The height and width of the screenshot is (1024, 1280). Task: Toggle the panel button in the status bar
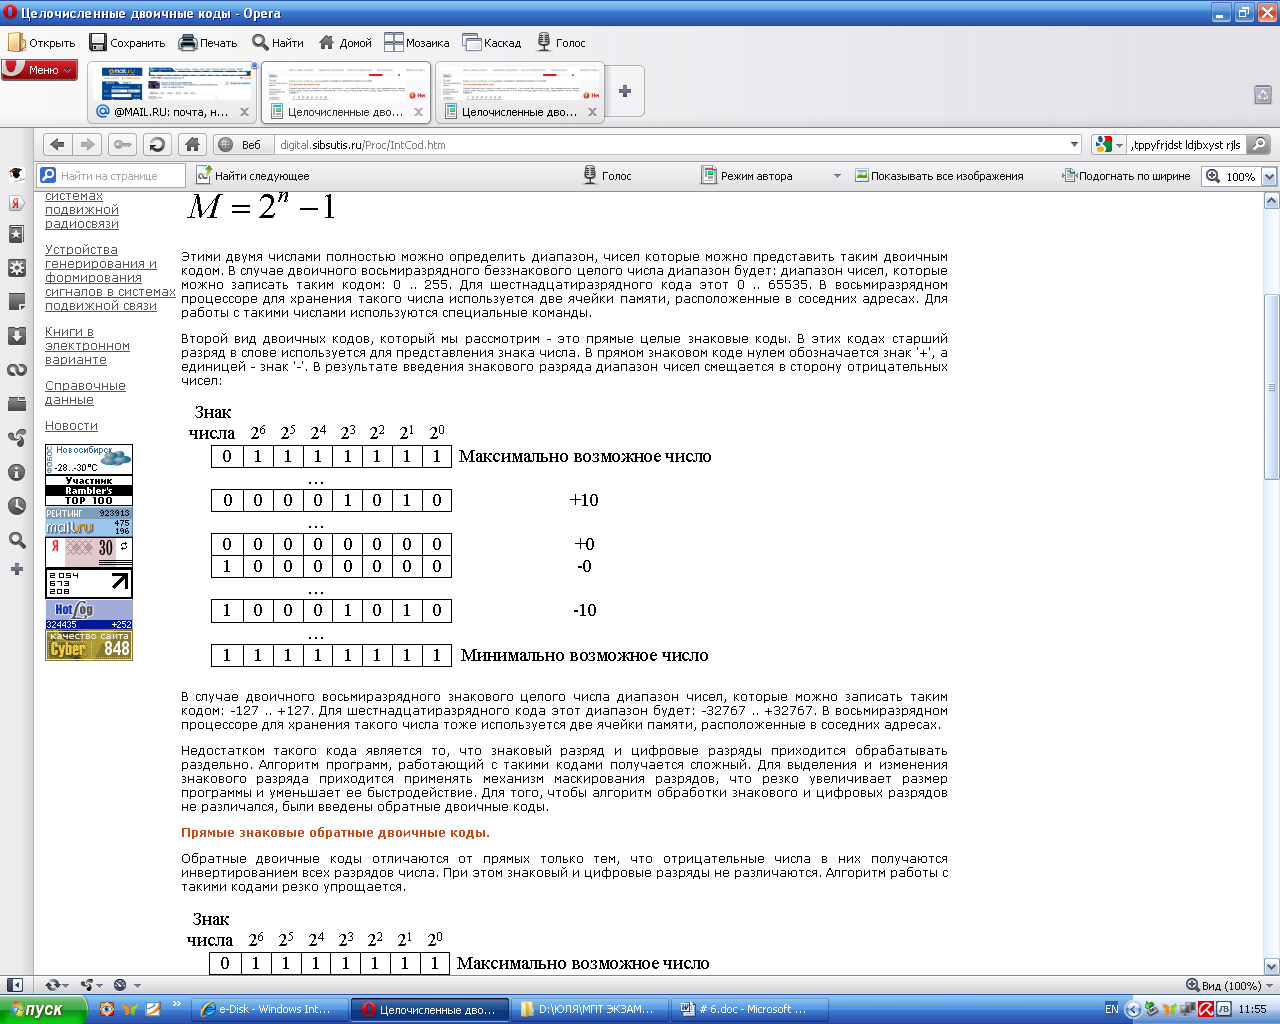coord(15,985)
